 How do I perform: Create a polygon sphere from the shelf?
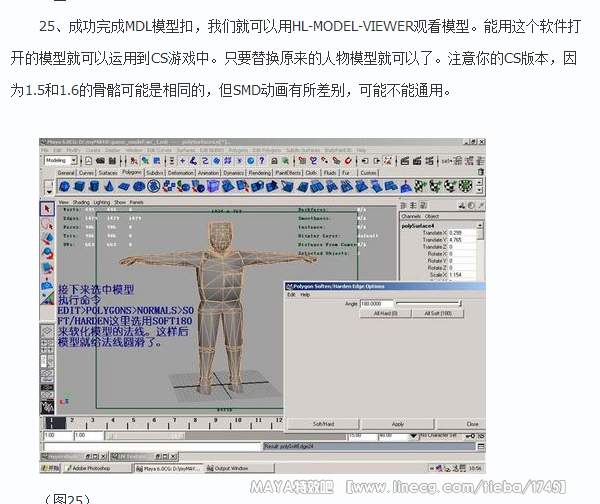[x=65, y=186]
